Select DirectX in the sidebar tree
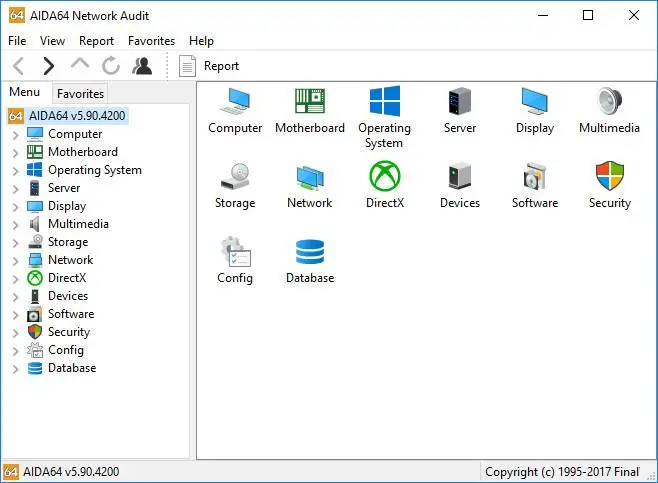Screen dimensions: 658x483 coord(67,278)
